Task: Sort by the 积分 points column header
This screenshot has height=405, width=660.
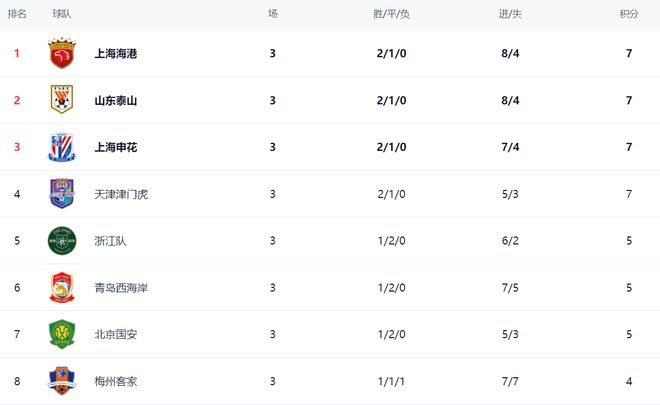Action: (629, 14)
